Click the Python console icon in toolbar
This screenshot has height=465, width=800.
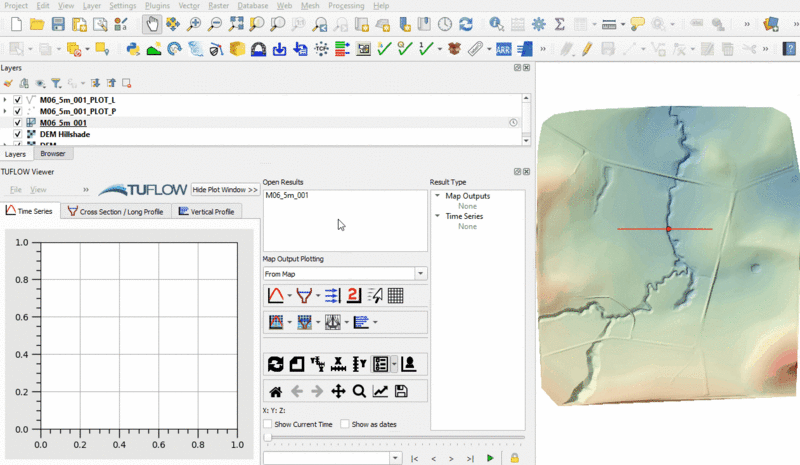(x=132, y=48)
